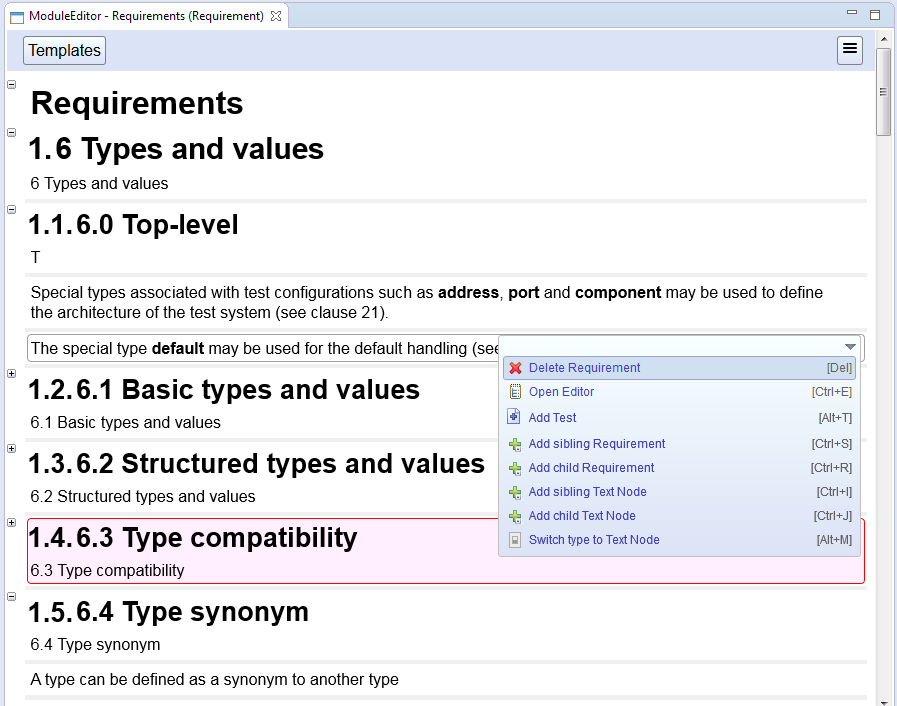Select Add sibling Text Node menu entry
Screen dimensions: 897x706
679,492
